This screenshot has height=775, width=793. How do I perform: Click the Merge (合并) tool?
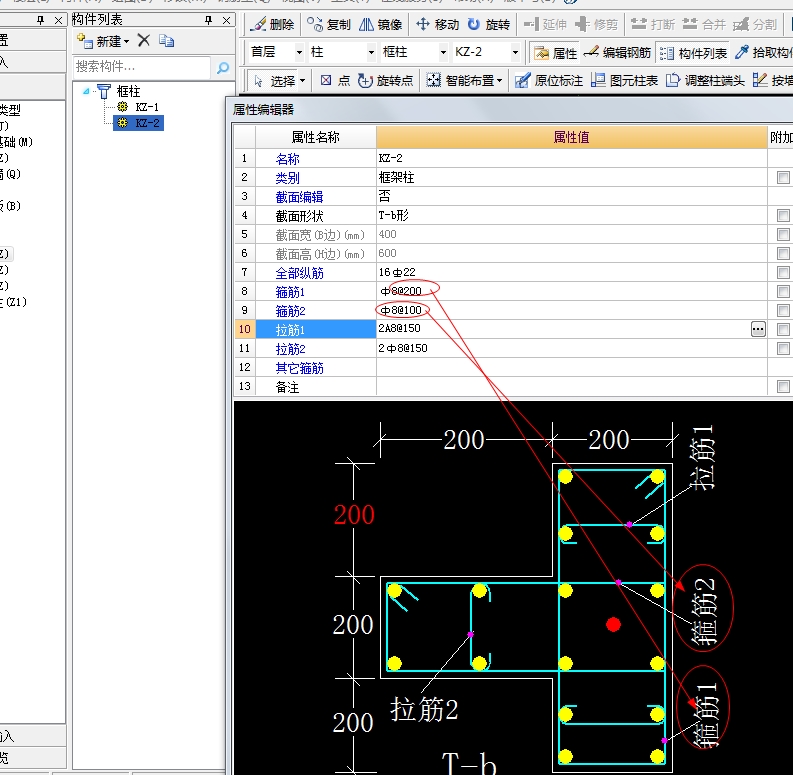pos(704,24)
